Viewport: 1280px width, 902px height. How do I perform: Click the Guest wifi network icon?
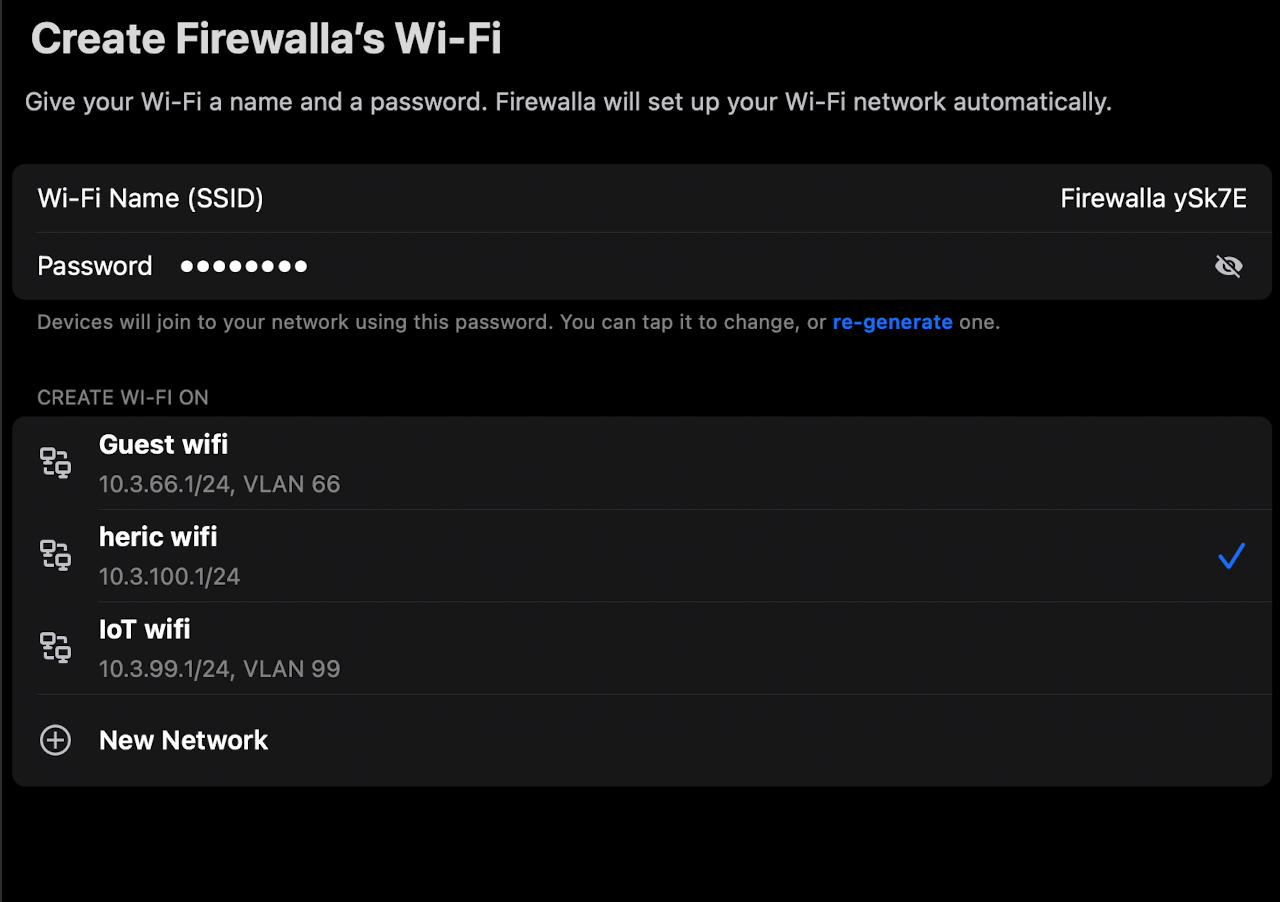pyautogui.click(x=55, y=462)
